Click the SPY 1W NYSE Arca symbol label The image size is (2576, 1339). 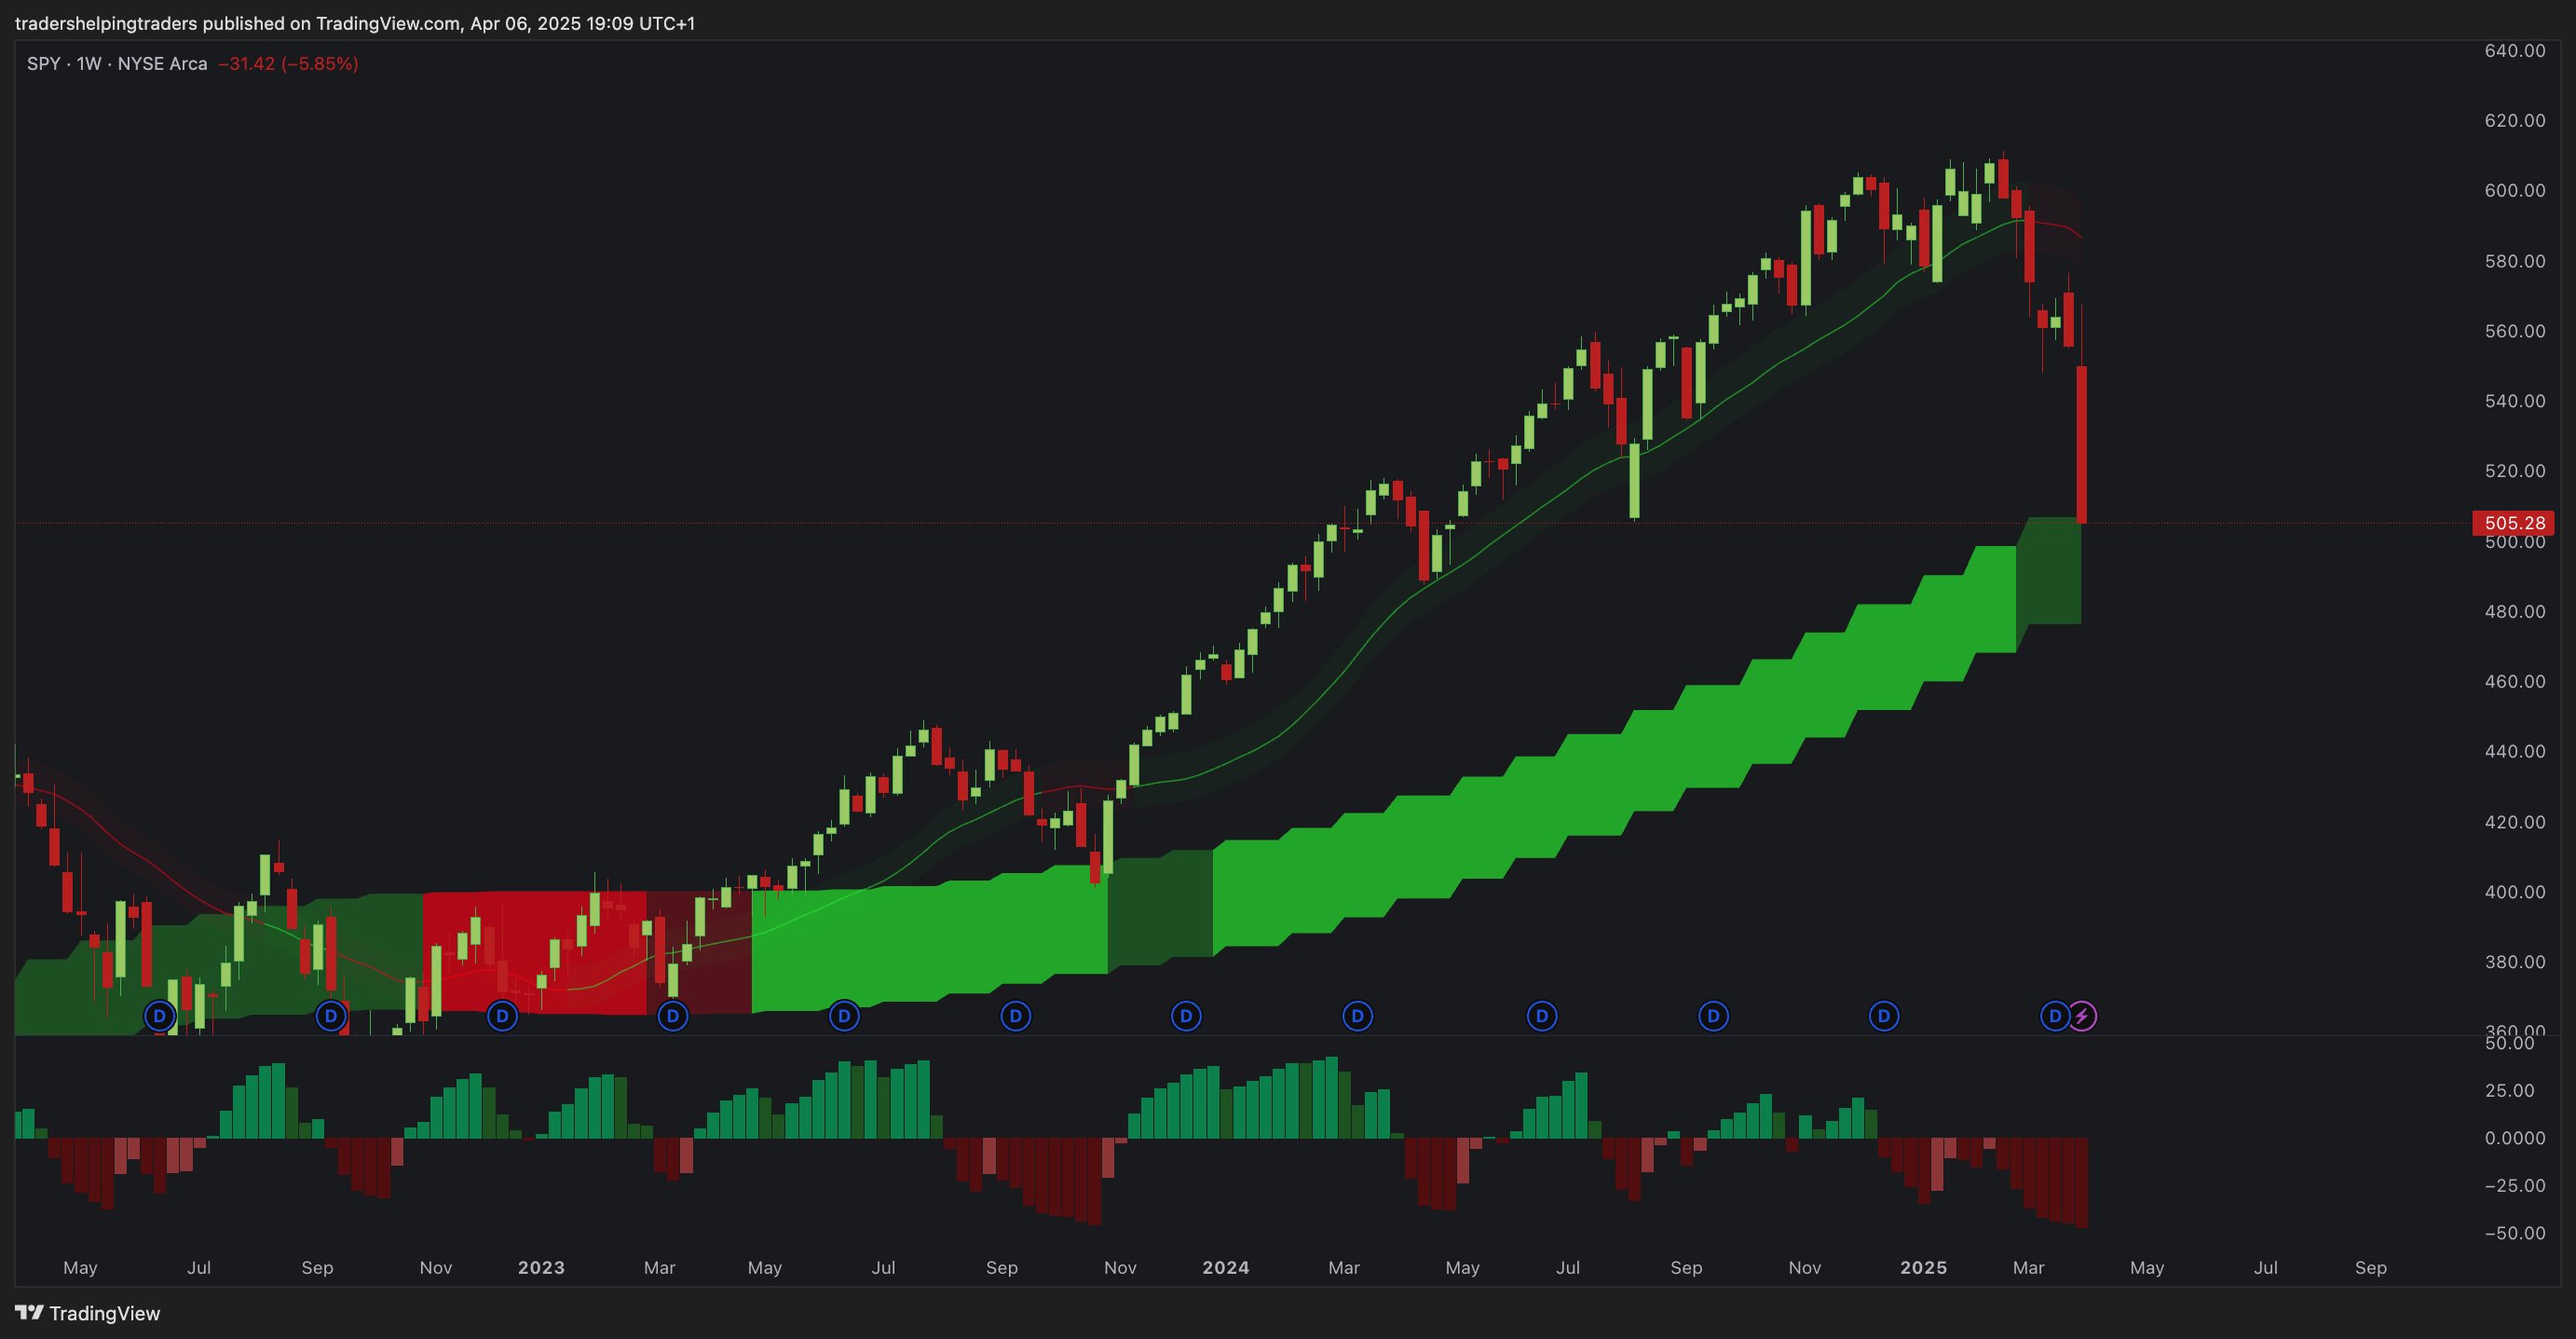tap(117, 64)
